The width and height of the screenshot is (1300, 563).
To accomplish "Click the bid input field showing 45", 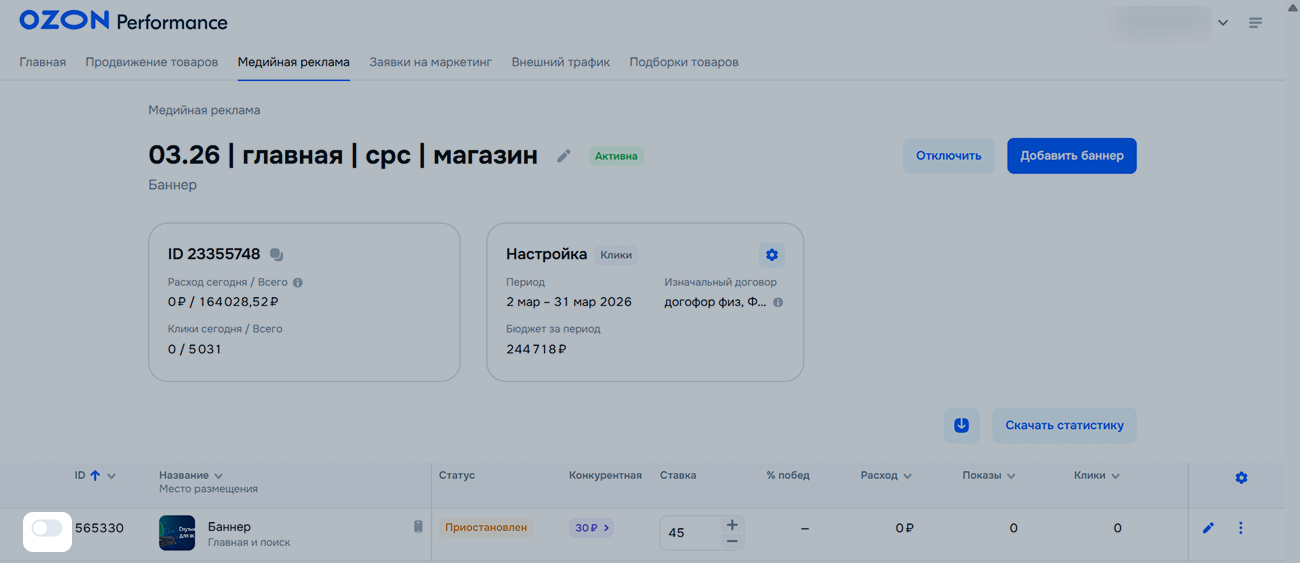I will tap(688, 533).
